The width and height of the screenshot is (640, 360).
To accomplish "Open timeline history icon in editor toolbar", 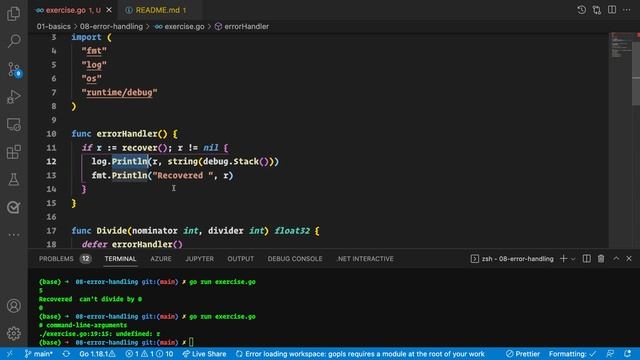I will (x=581, y=10).
